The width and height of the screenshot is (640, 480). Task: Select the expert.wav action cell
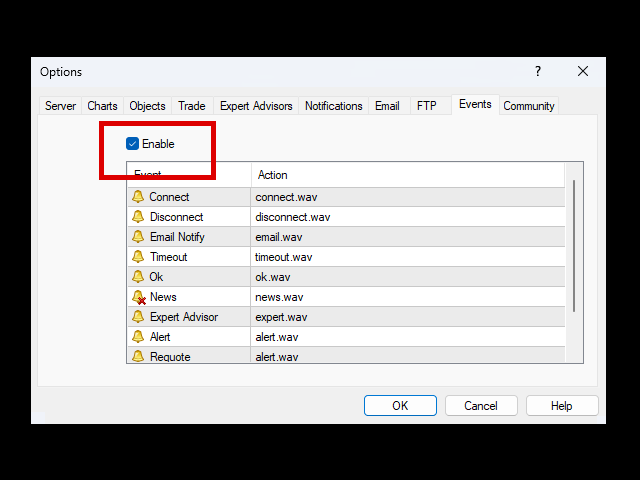(x=408, y=317)
